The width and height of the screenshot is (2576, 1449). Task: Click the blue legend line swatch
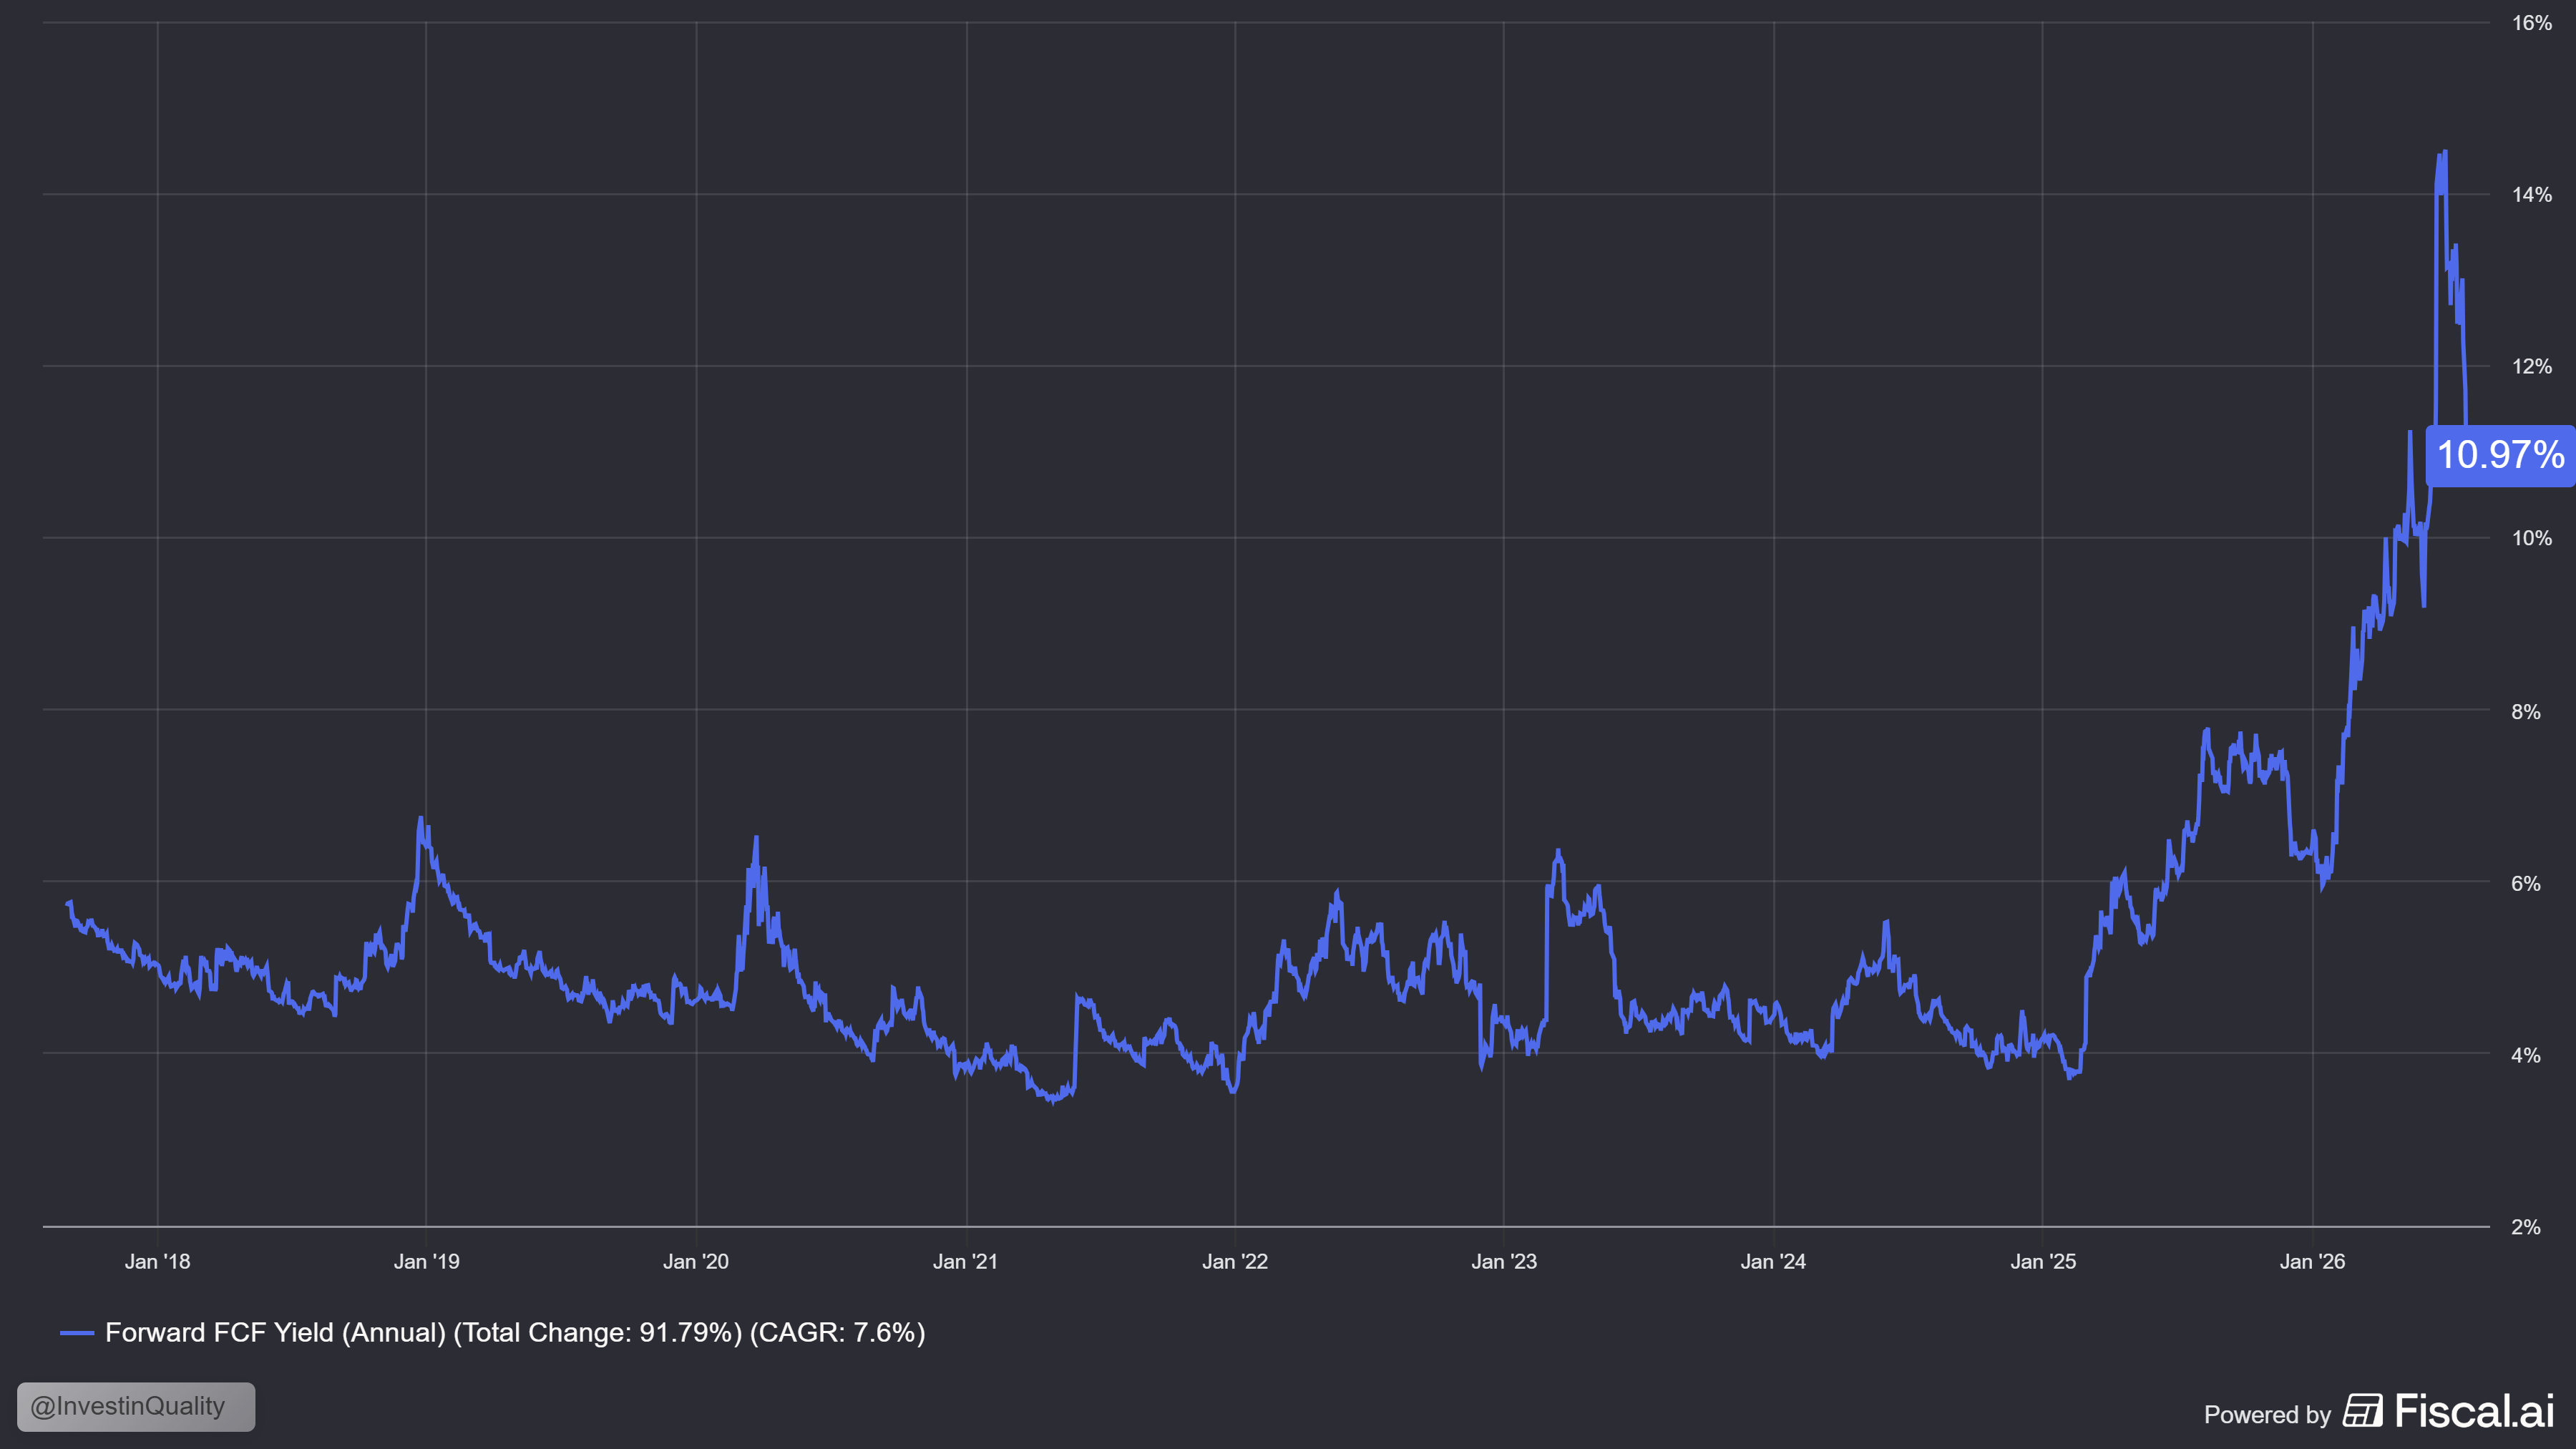click(77, 1333)
